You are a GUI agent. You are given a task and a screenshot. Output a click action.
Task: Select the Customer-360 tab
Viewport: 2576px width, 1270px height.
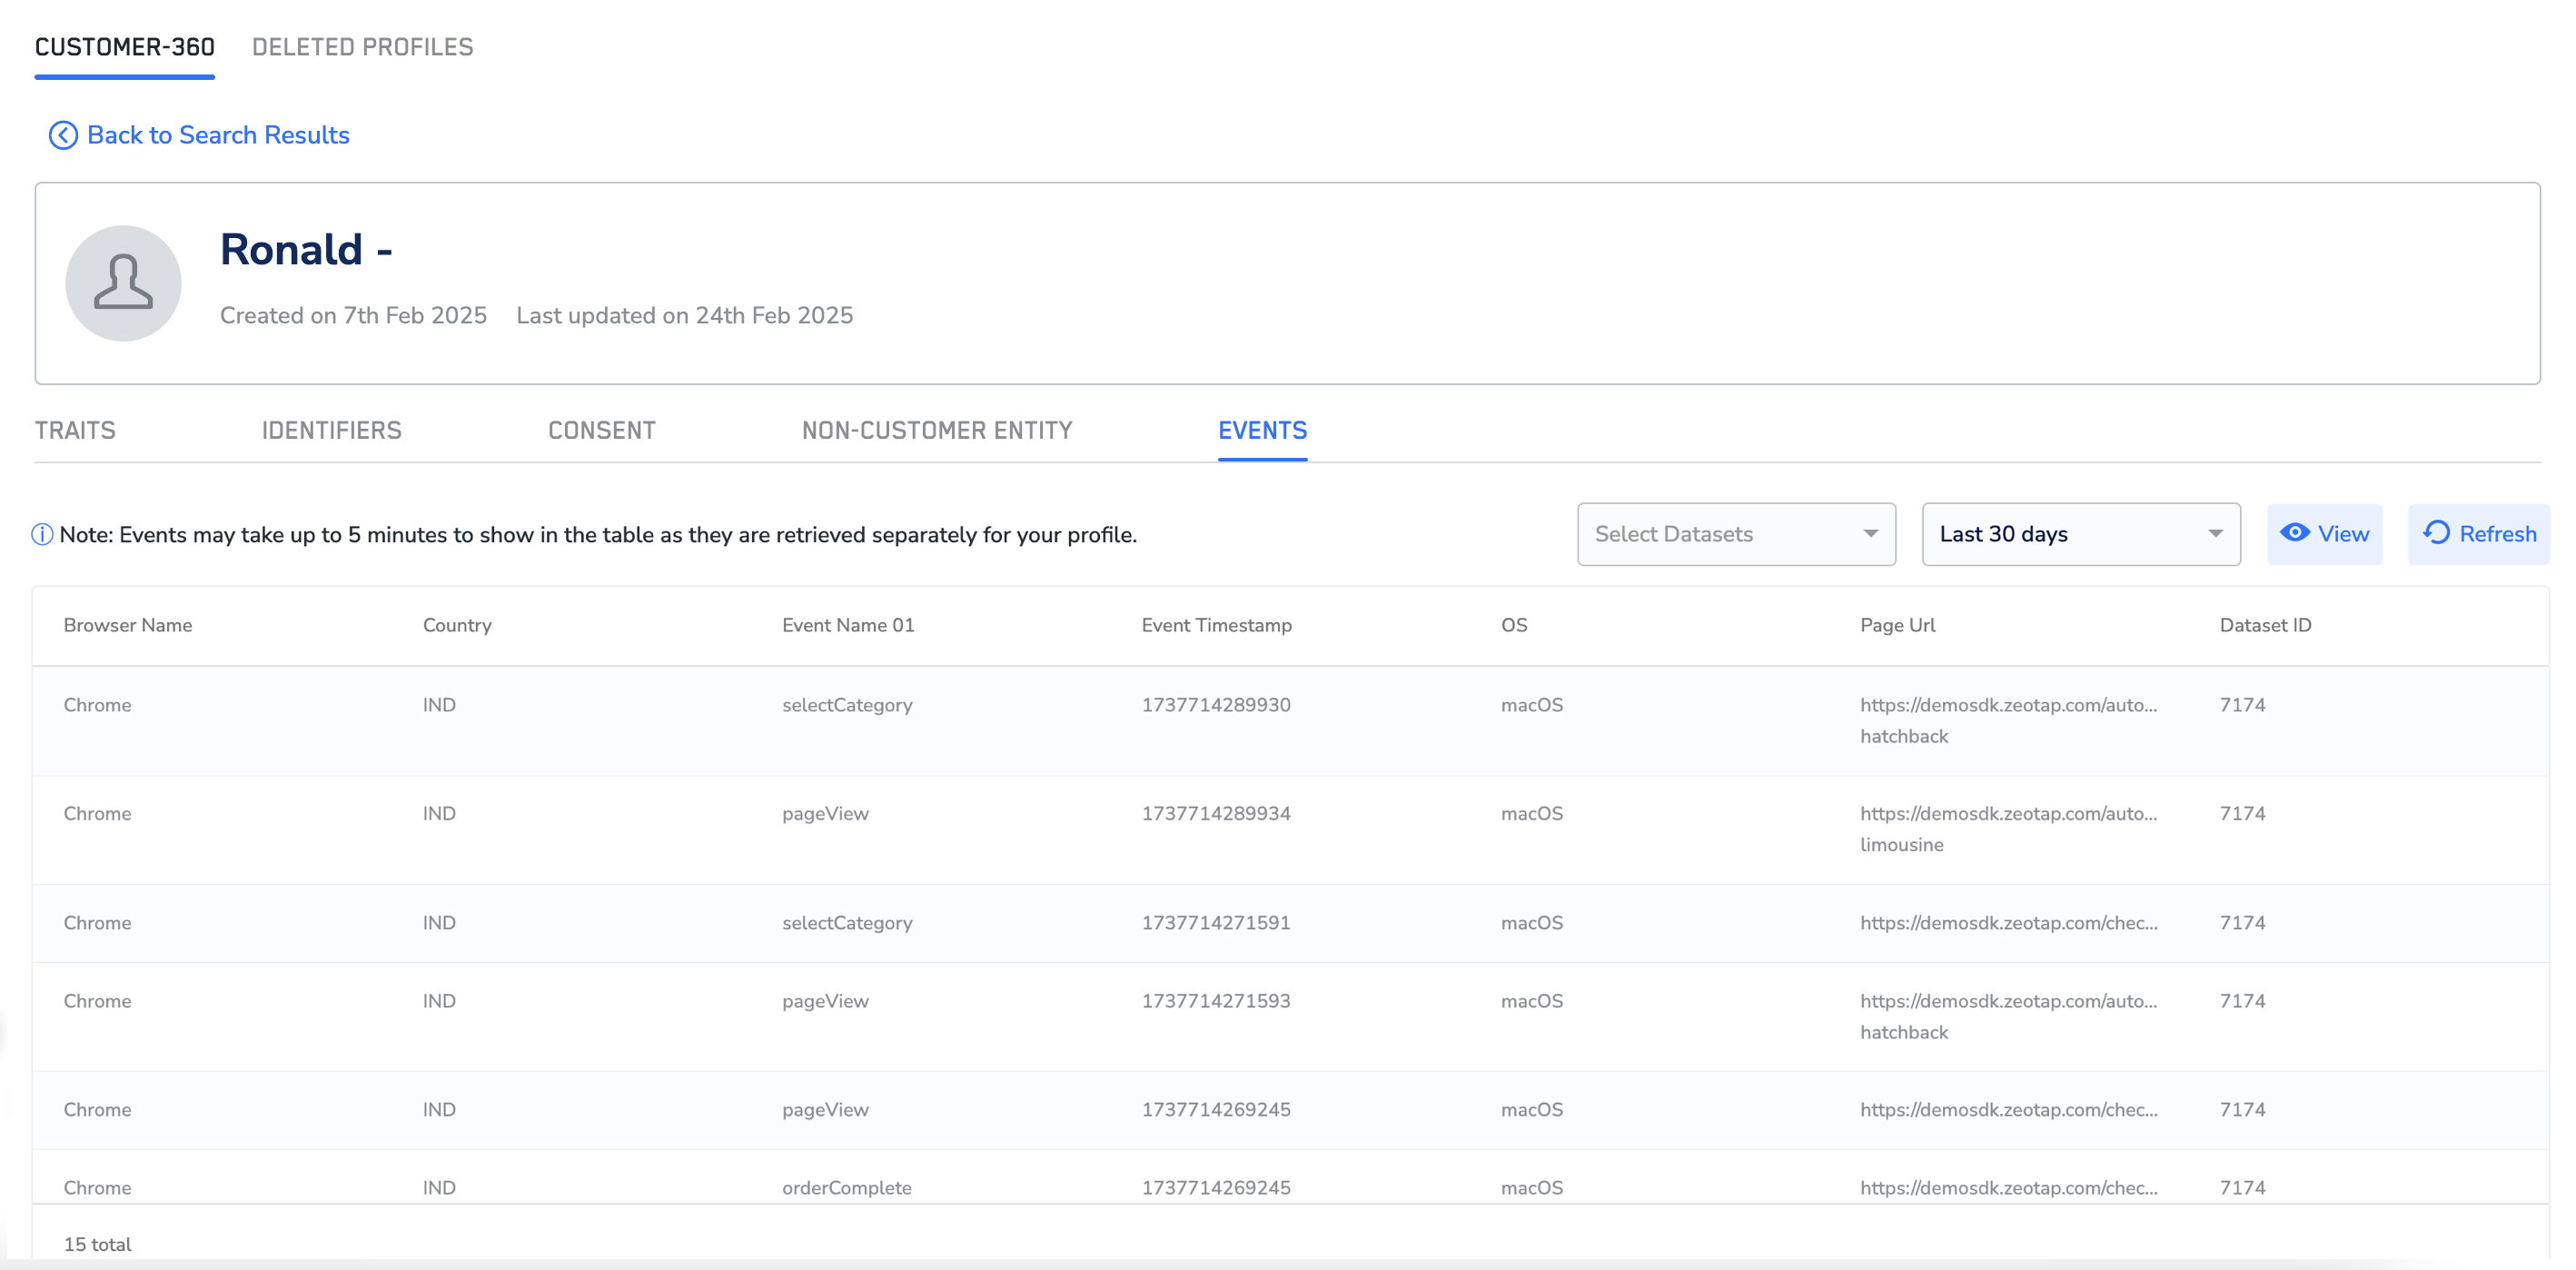coord(125,47)
